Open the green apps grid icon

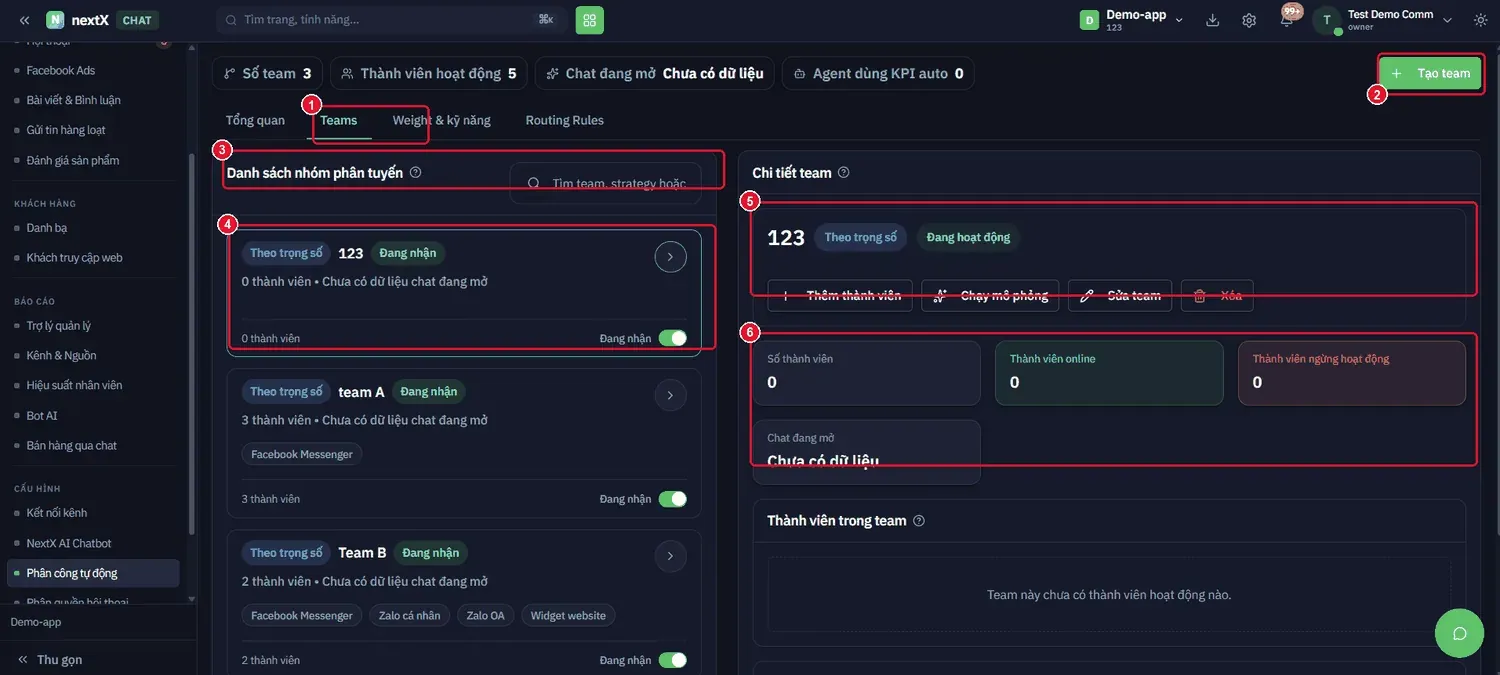[590, 20]
